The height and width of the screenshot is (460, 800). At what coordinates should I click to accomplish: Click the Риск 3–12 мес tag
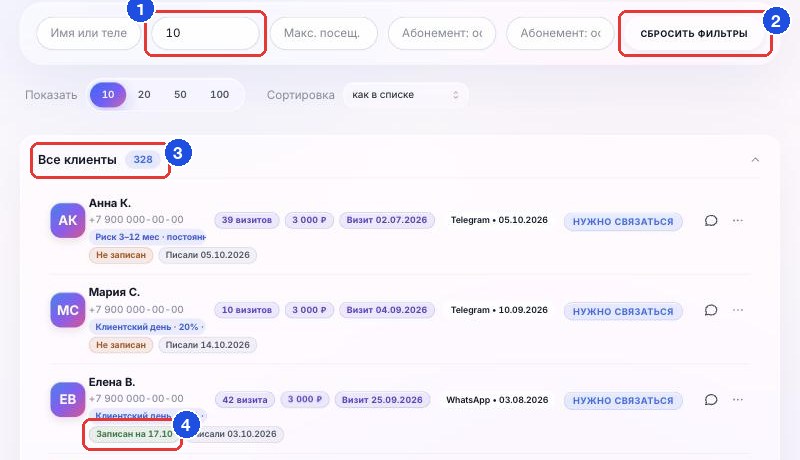click(148, 237)
